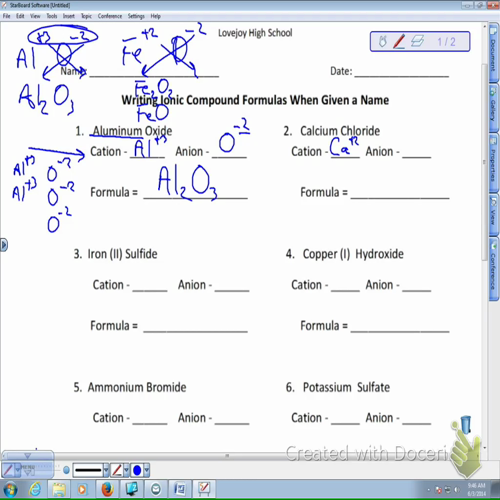Click the 'Lovejoy High School' header text
The width and height of the screenshot is (500, 500).
255,33
